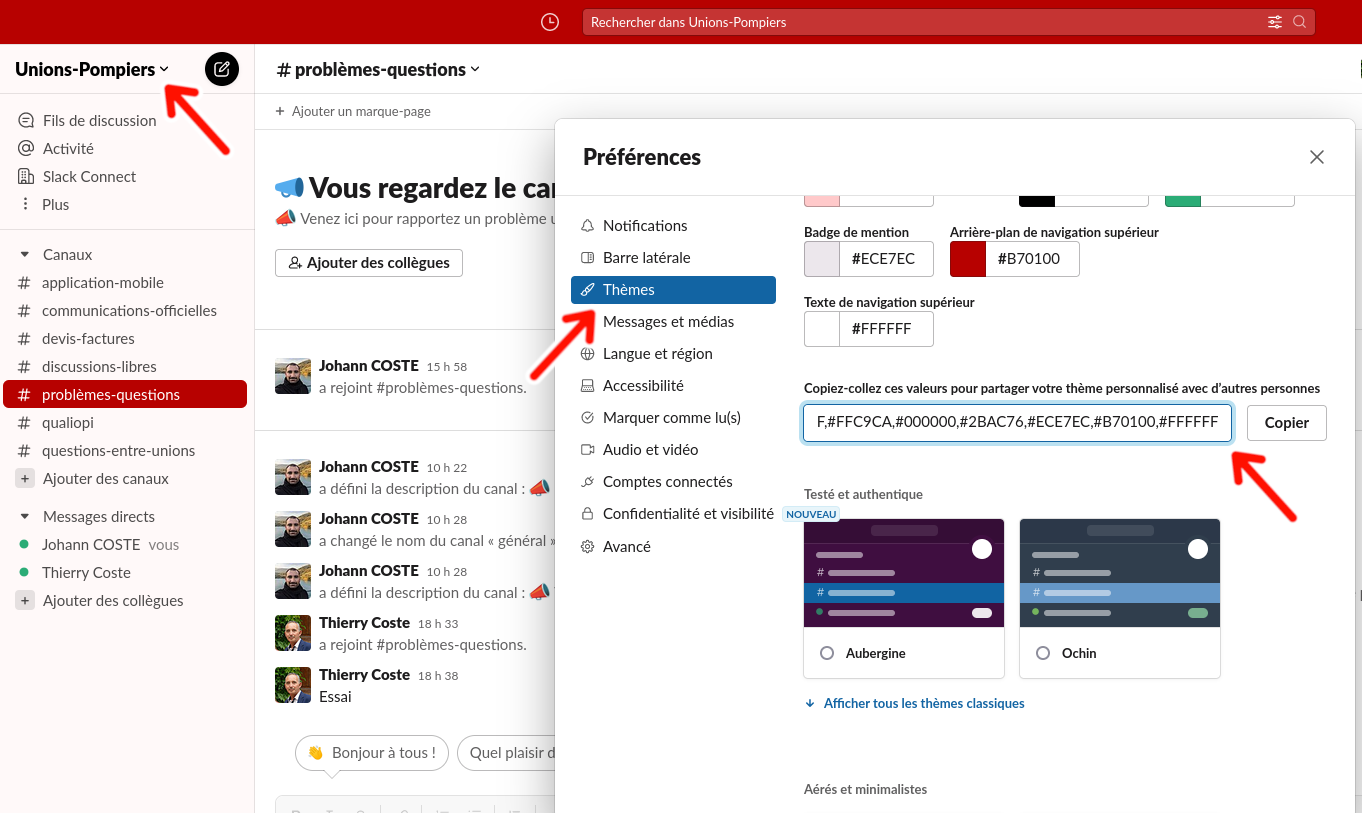Open search filter sliders icon
Image resolution: width=1362 pixels, height=813 pixels.
pyautogui.click(x=1275, y=22)
